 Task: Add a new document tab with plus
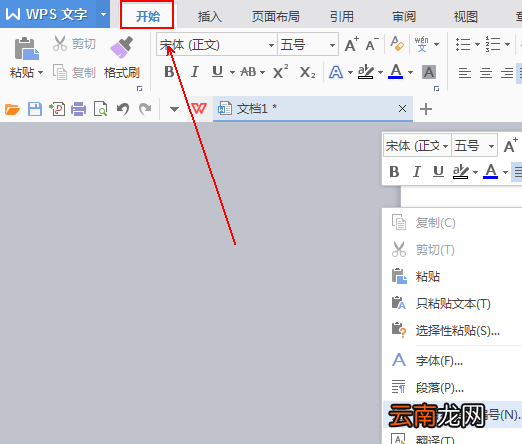pyautogui.click(x=426, y=109)
